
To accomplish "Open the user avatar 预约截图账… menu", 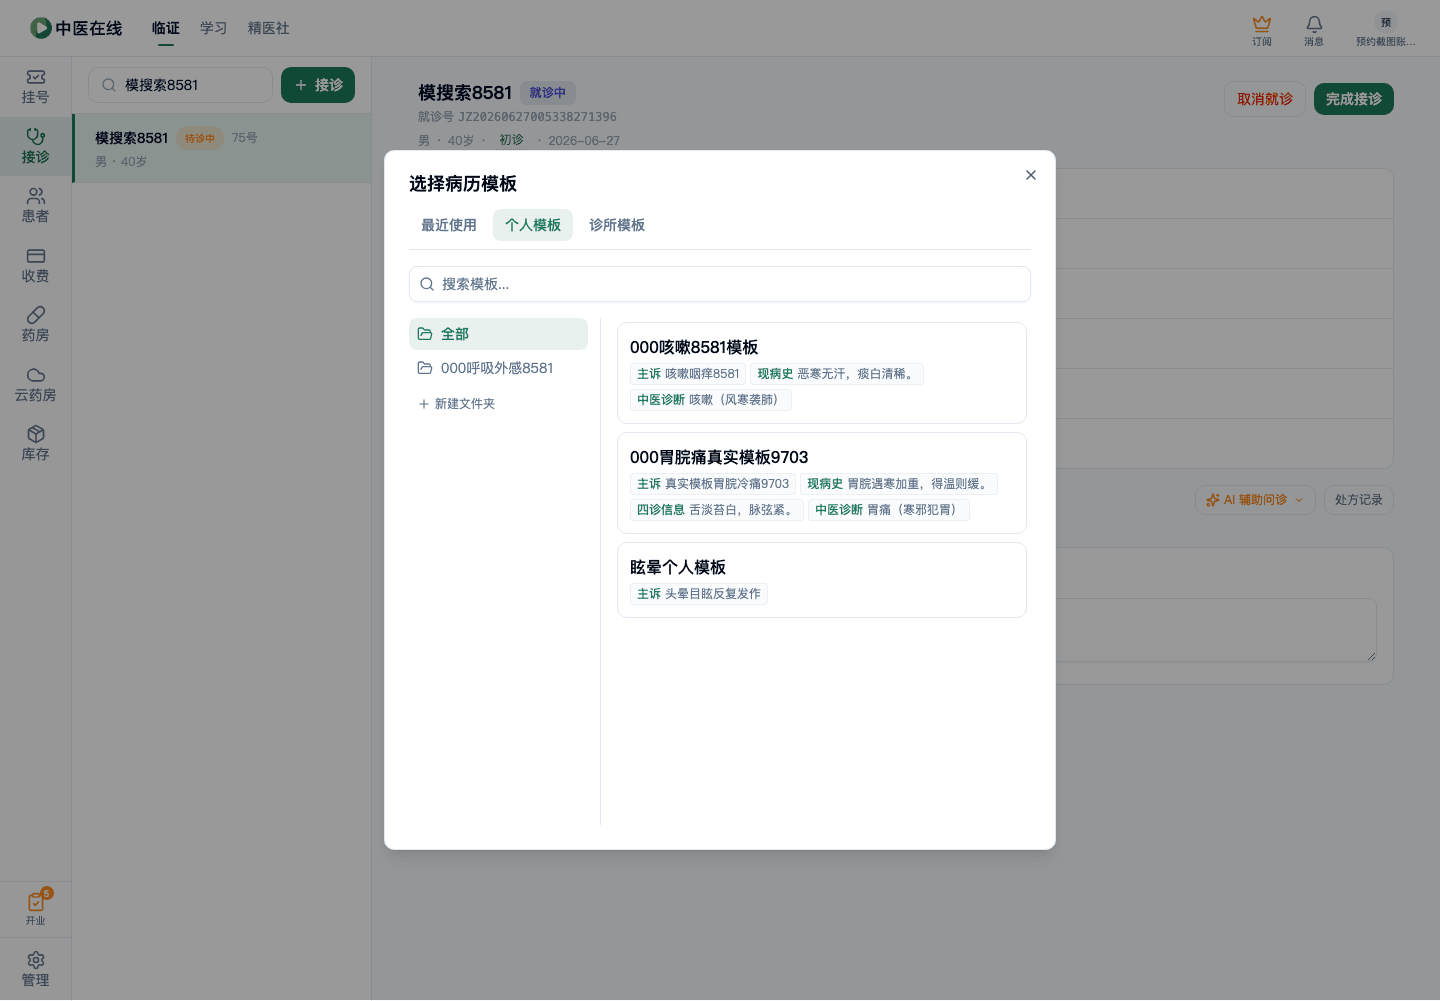I will point(1385,30).
